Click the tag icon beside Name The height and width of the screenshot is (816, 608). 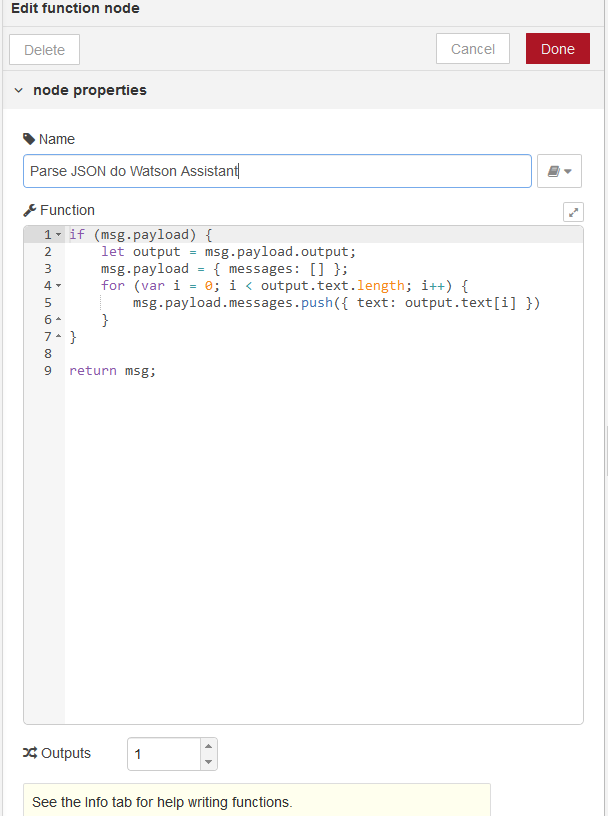[29, 139]
